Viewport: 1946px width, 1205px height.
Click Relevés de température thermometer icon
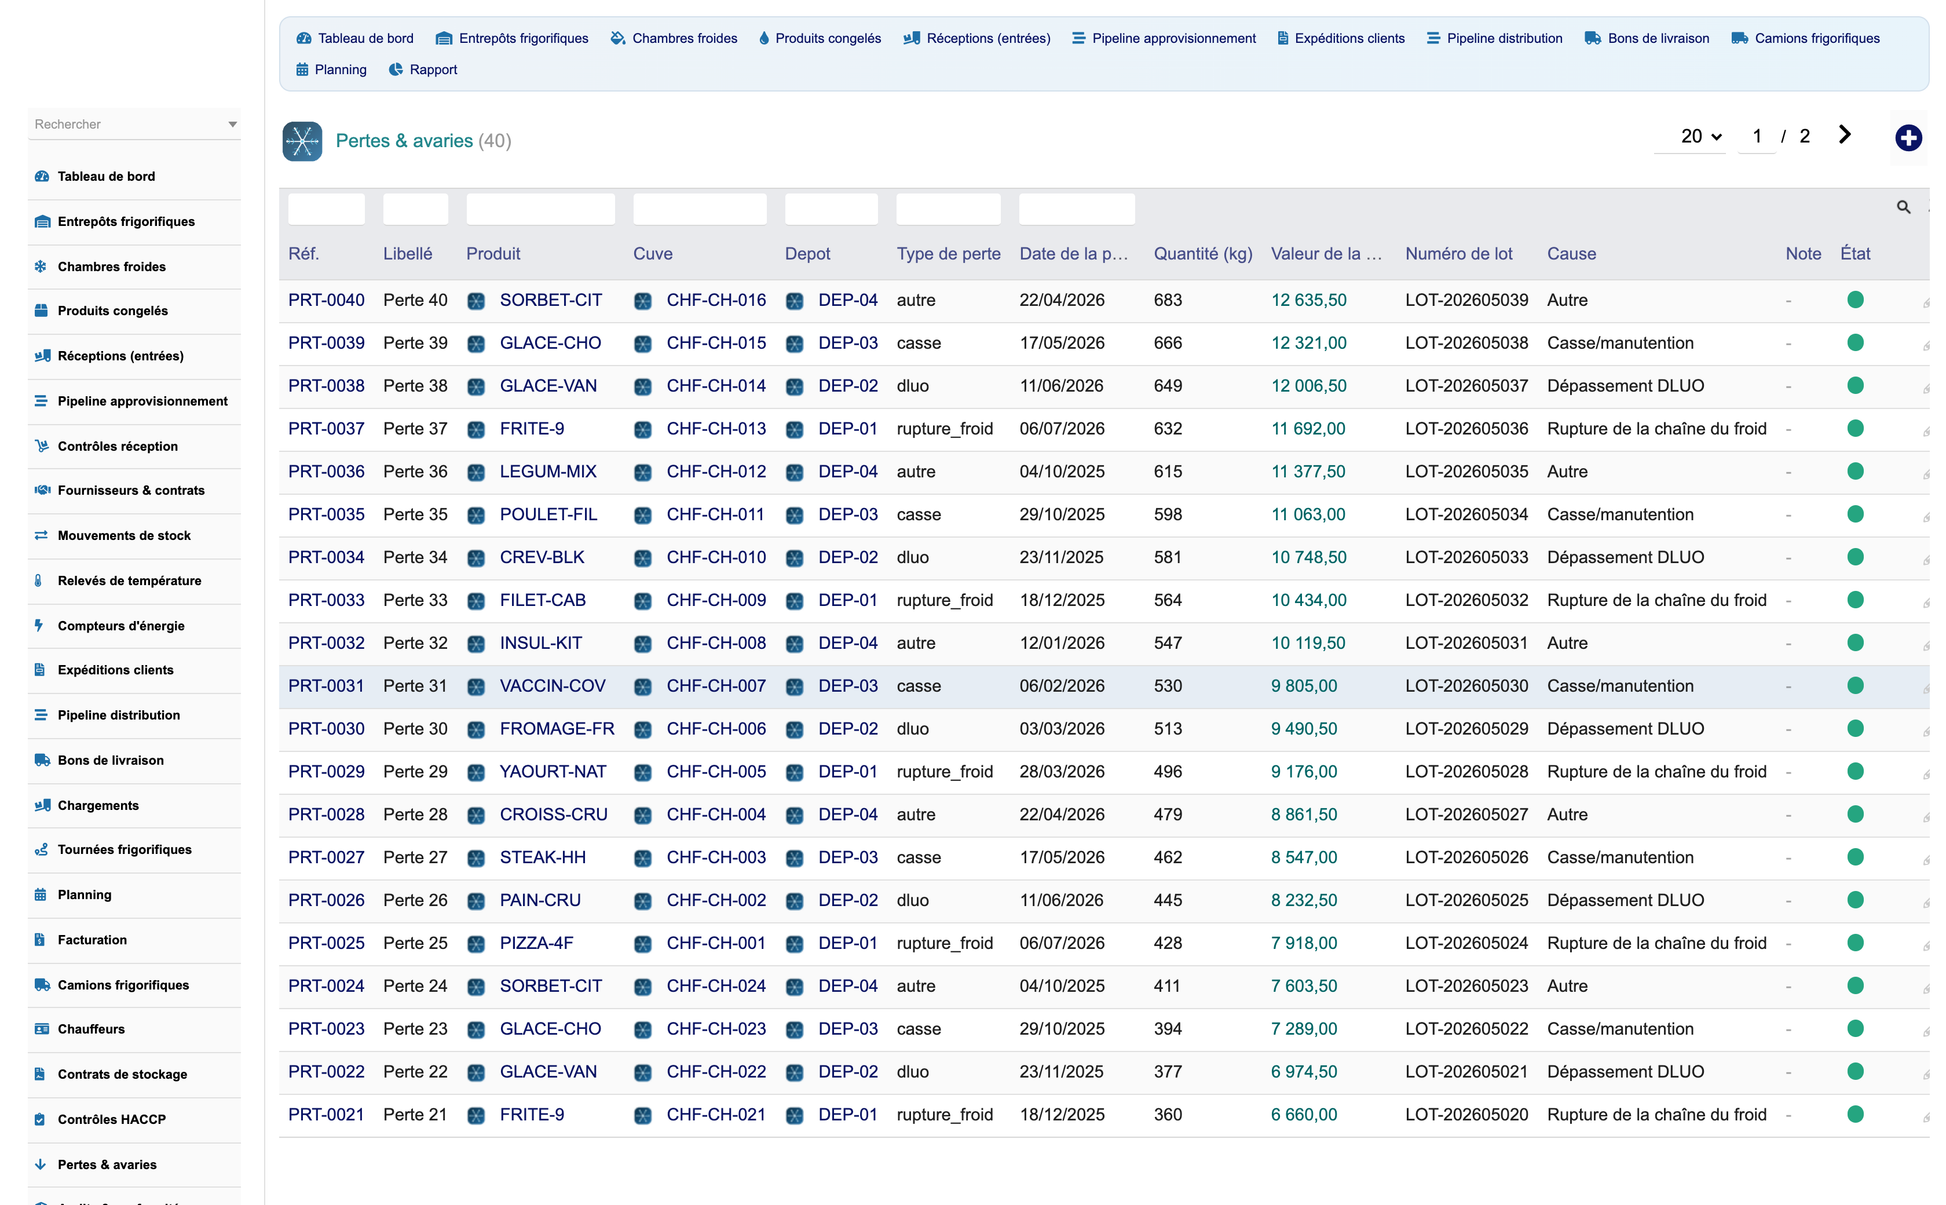pyautogui.click(x=39, y=580)
